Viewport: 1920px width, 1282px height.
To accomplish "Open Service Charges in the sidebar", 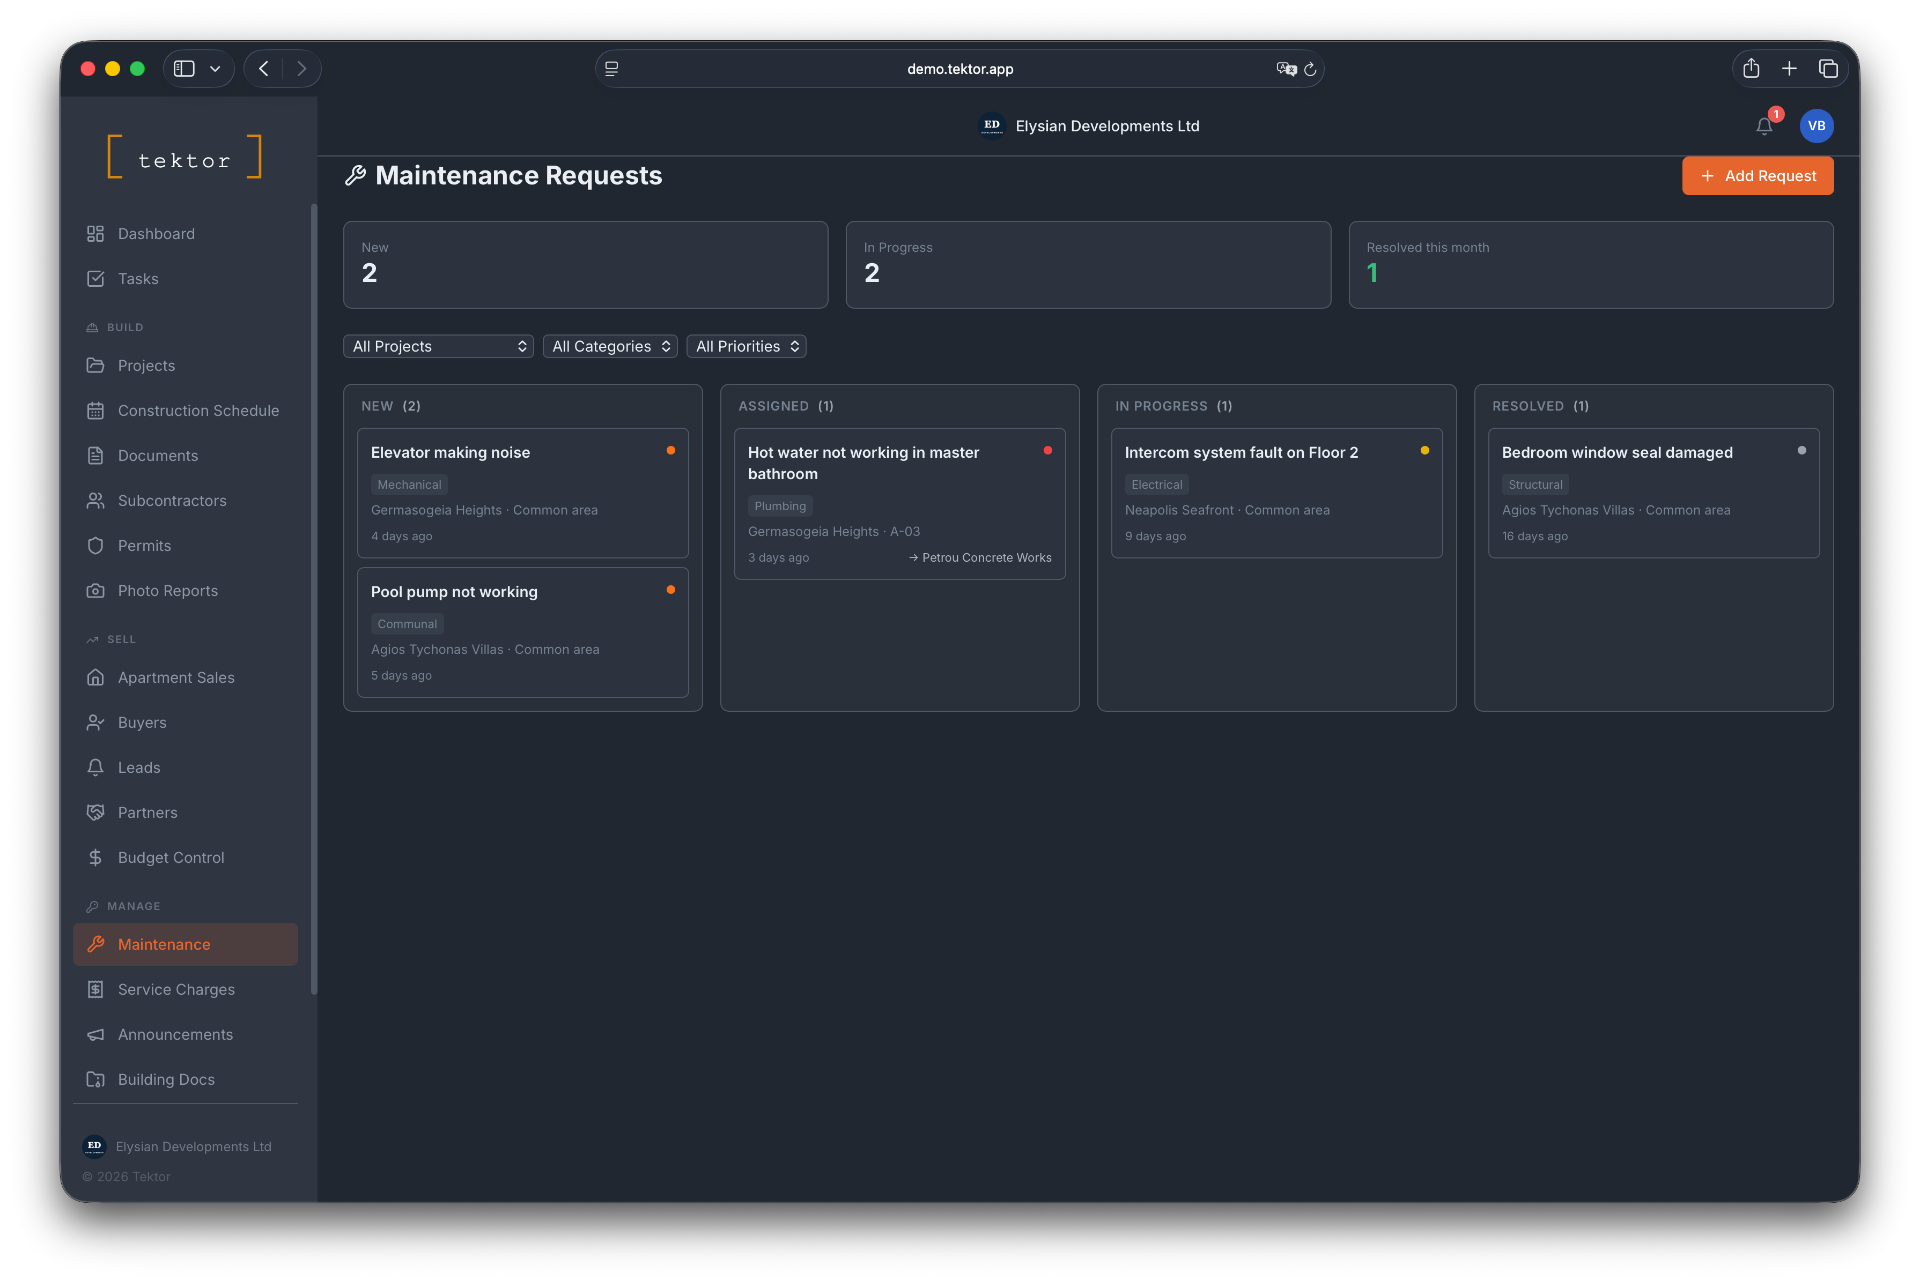I will coord(176,989).
